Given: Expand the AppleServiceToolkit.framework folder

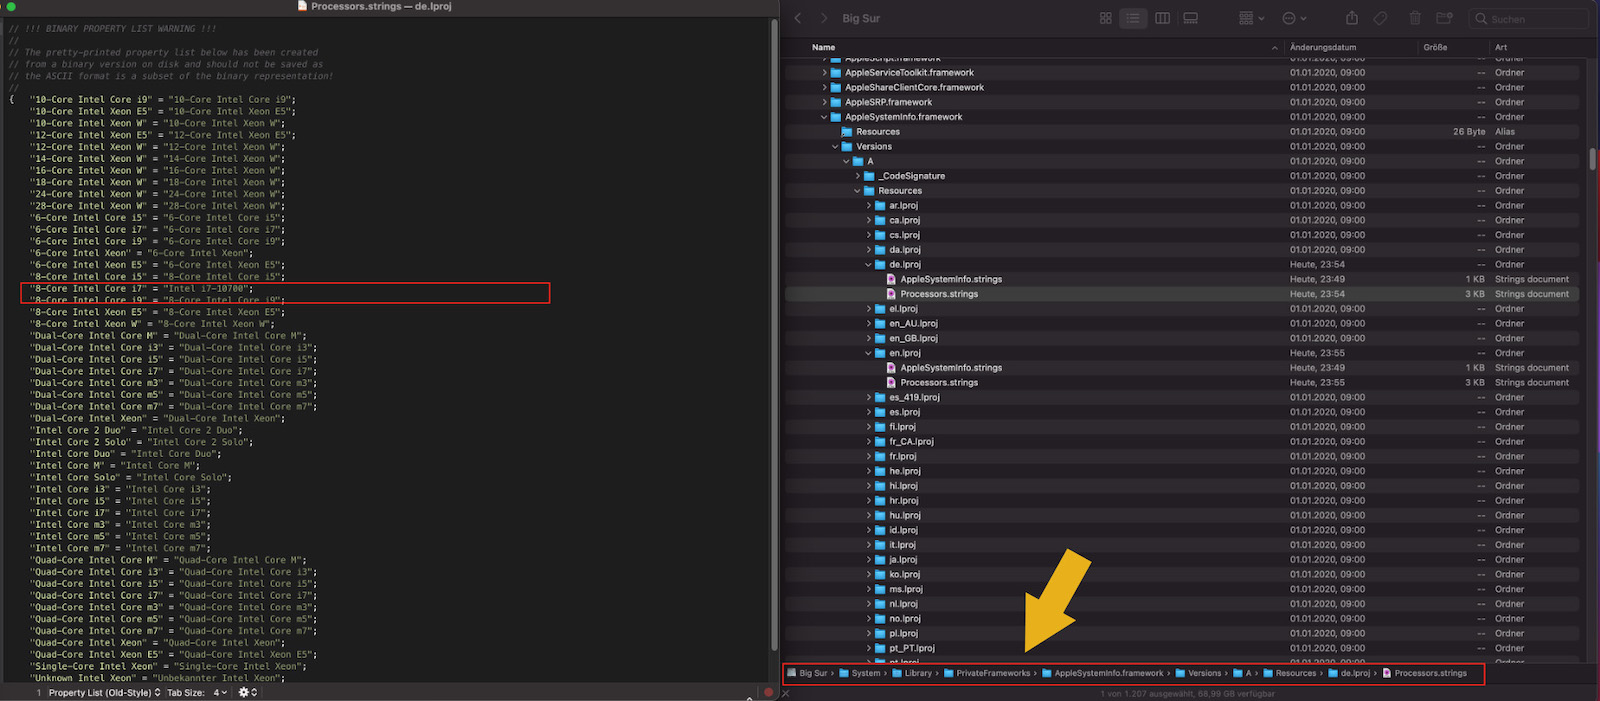Looking at the screenshot, I should (x=824, y=73).
